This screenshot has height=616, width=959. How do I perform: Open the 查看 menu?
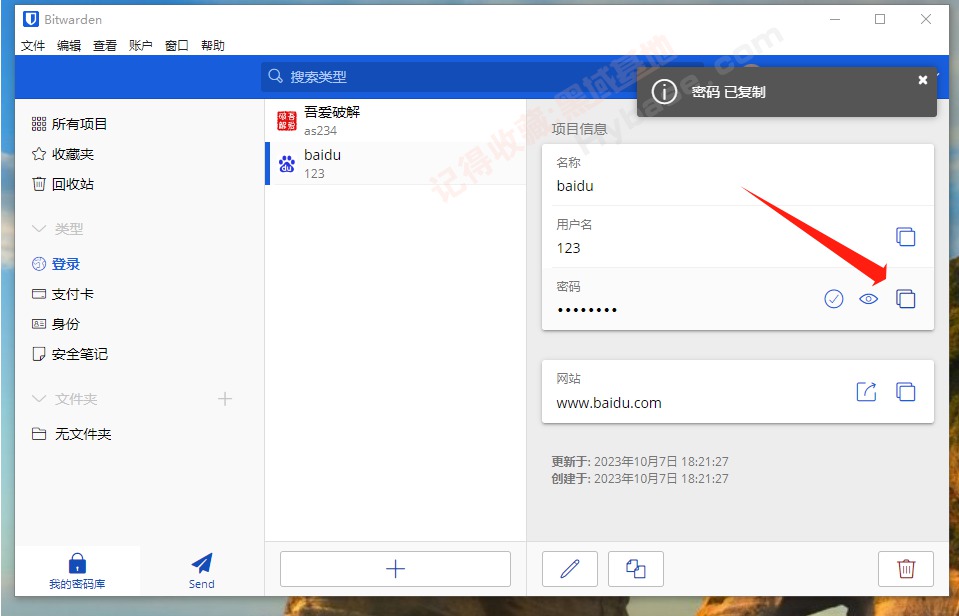click(x=105, y=45)
